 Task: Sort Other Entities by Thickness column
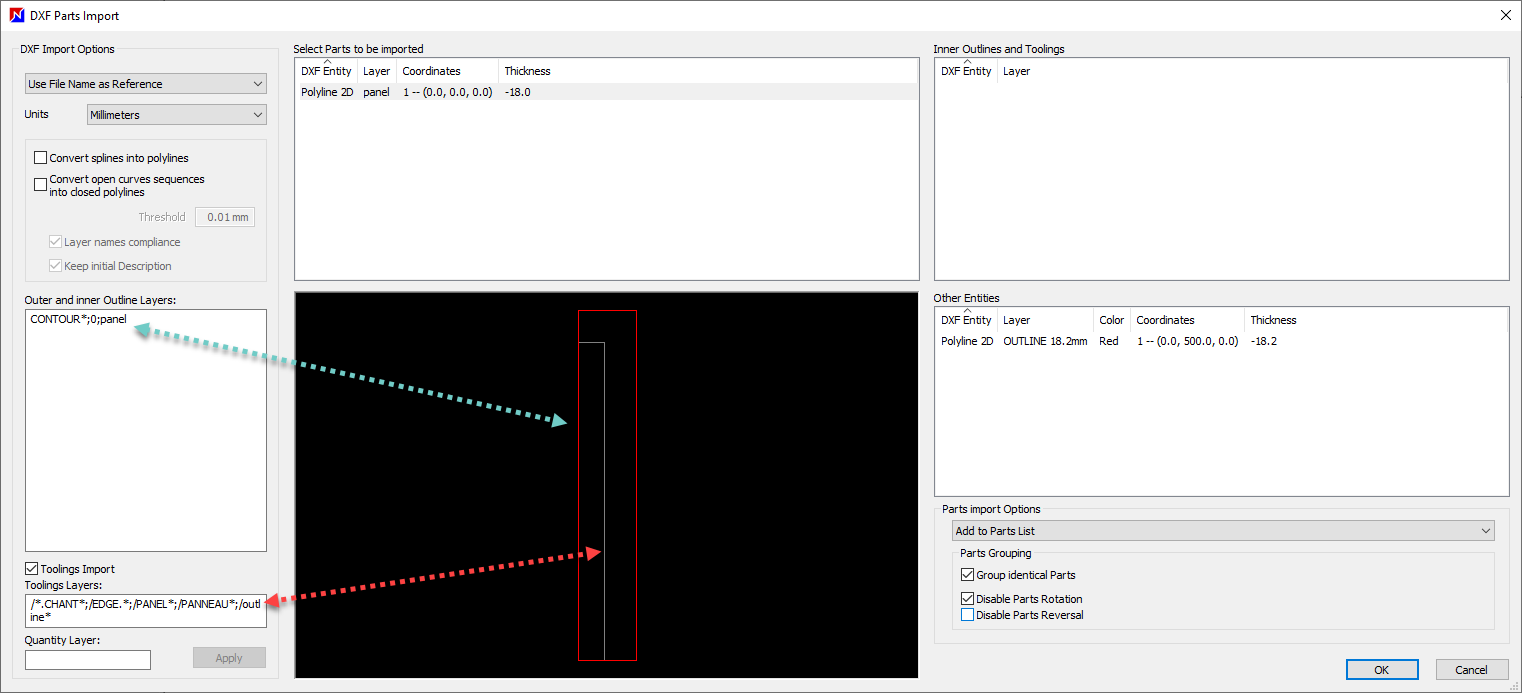coord(1273,320)
